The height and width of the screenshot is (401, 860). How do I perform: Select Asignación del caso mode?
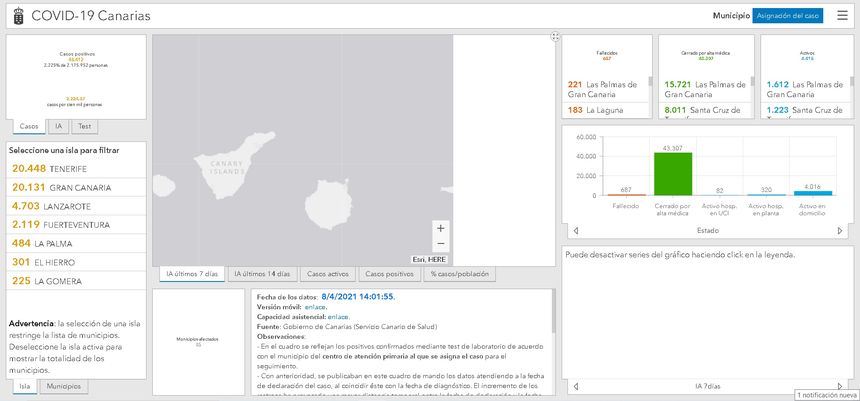coord(789,16)
